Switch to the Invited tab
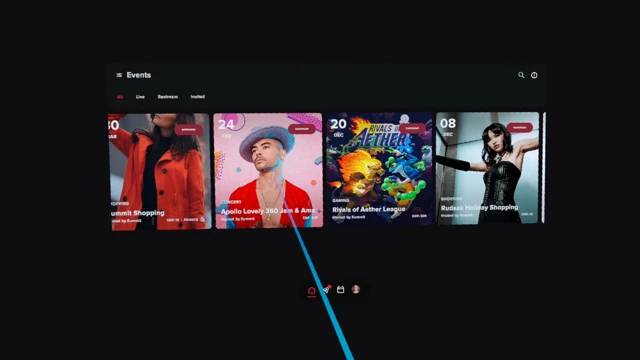The image size is (640, 360). tap(198, 97)
